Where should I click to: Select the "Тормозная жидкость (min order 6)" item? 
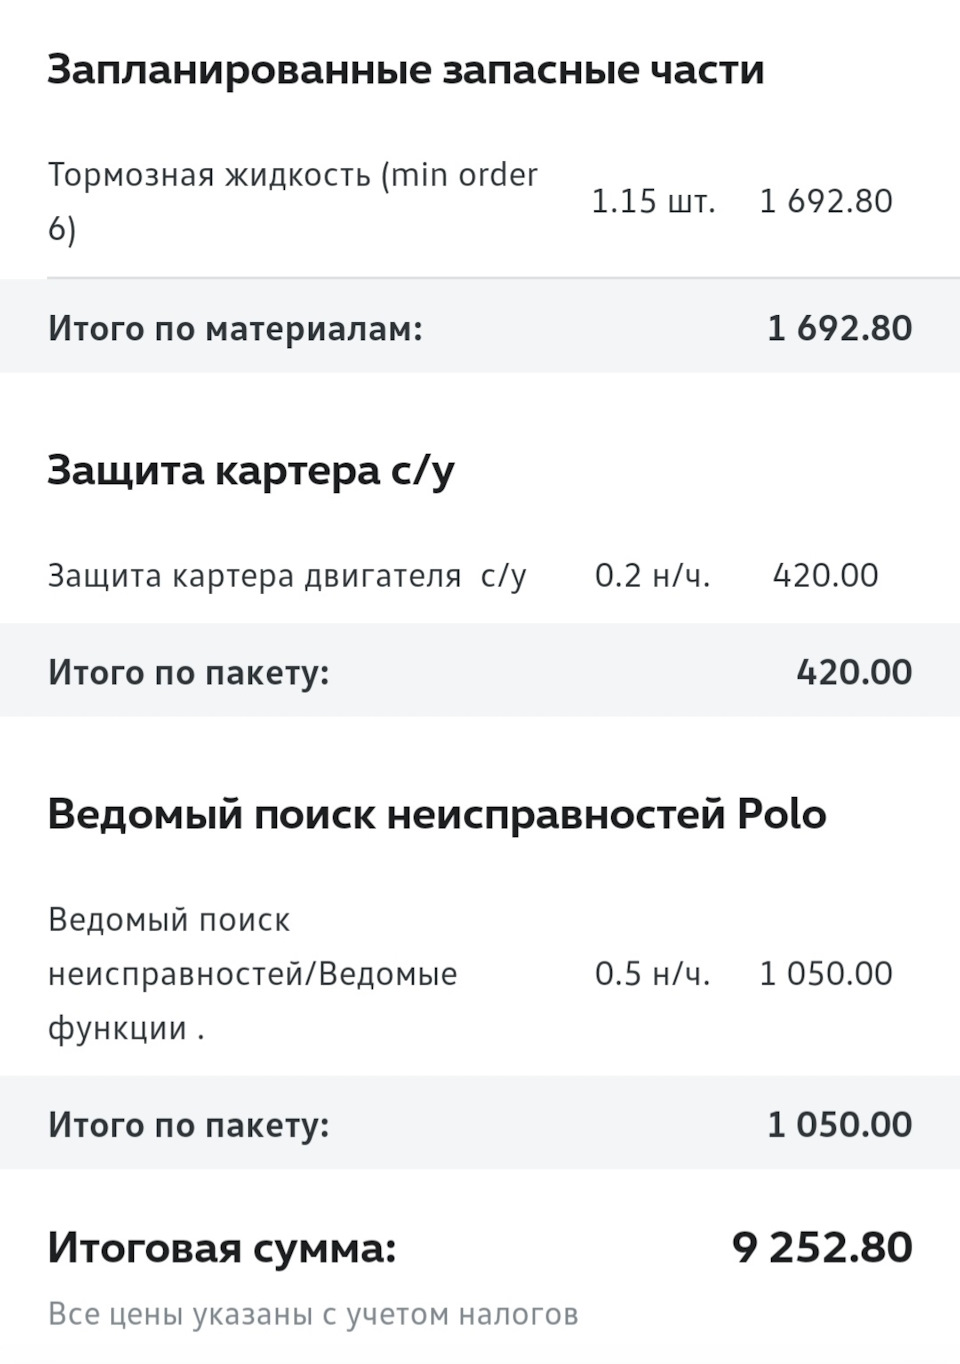click(x=292, y=201)
